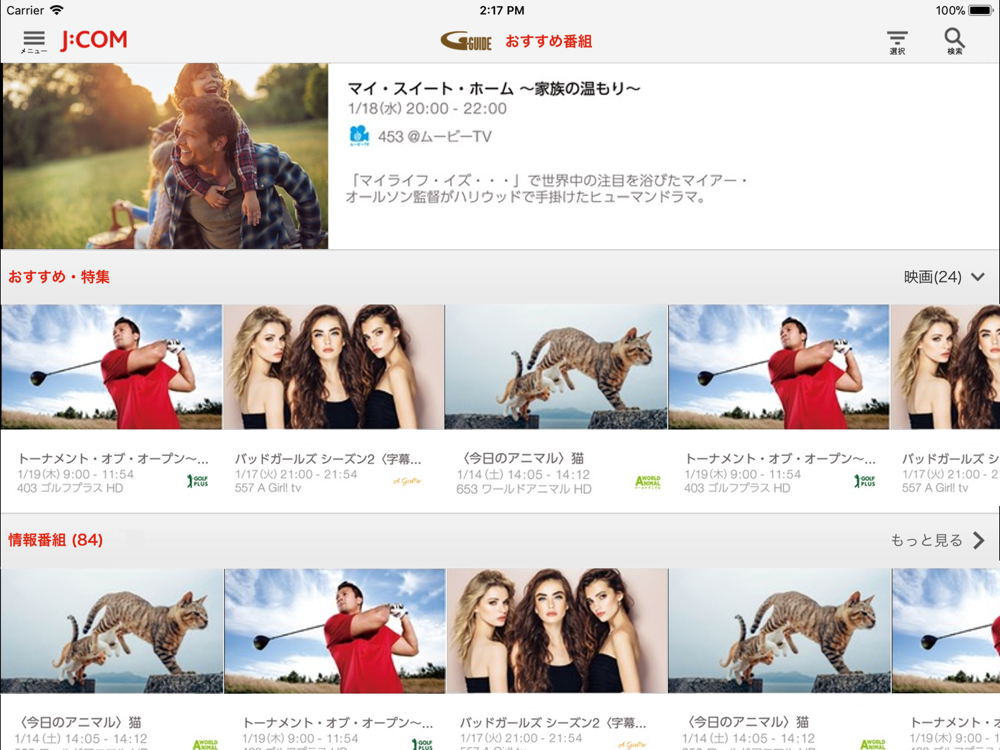
Task: Open fourth cat thumbnail in 情報番組 row
Action: pyautogui.click(x=779, y=631)
